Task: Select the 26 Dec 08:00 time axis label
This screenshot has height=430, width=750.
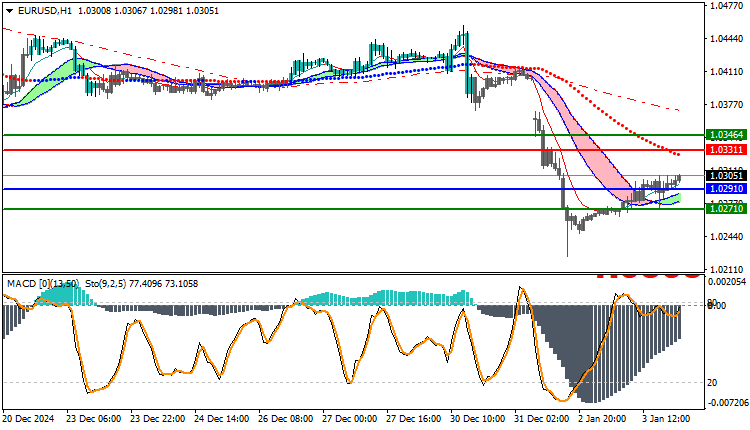Action: point(286,419)
